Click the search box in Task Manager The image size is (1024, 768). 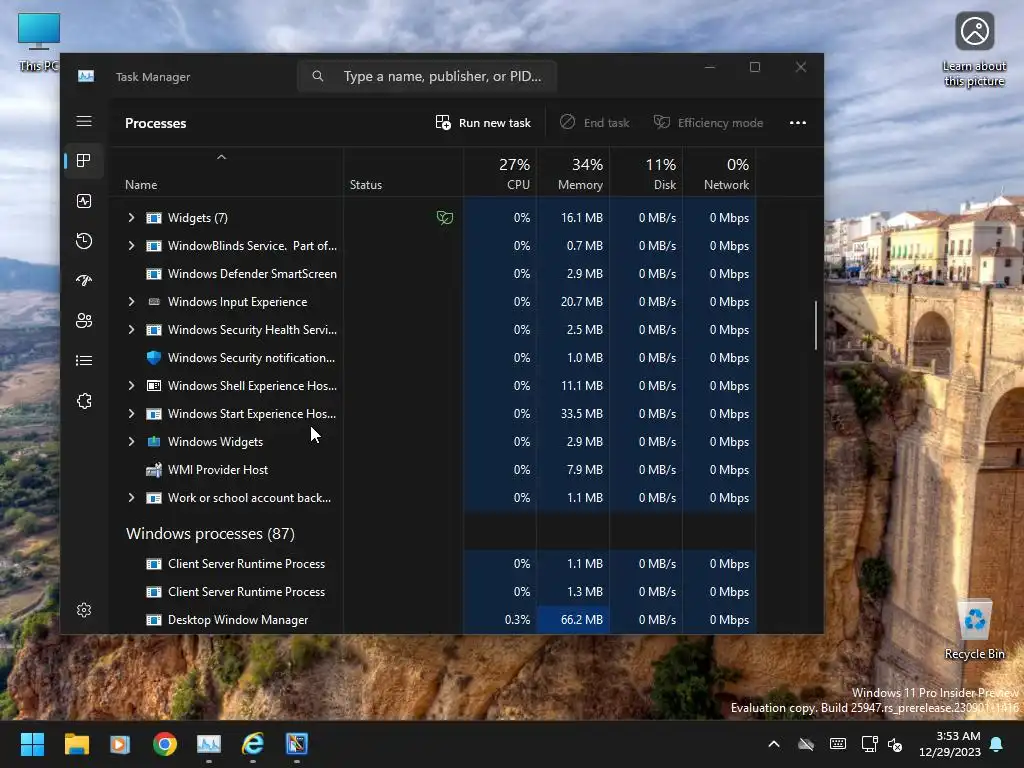click(x=427, y=76)
